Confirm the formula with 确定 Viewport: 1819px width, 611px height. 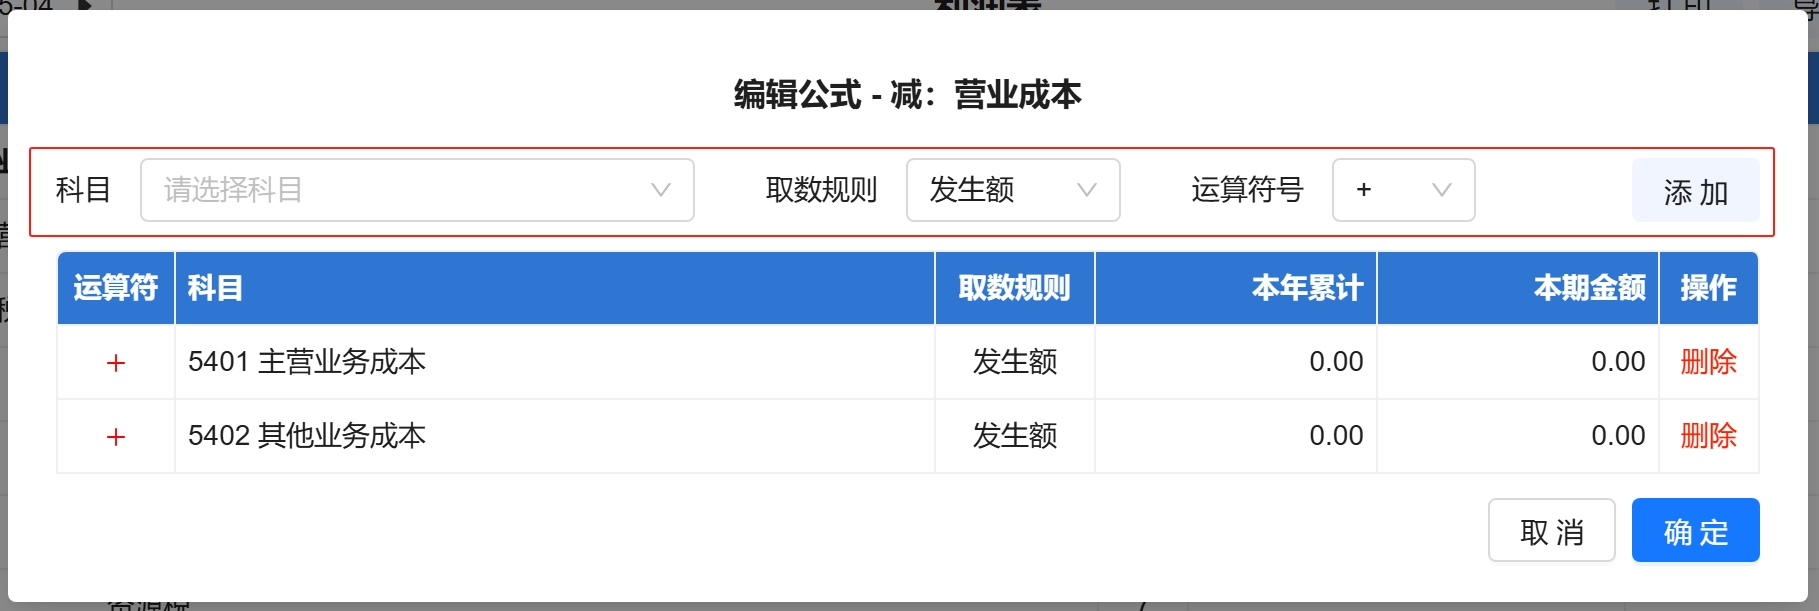(x=1695, y=531)
